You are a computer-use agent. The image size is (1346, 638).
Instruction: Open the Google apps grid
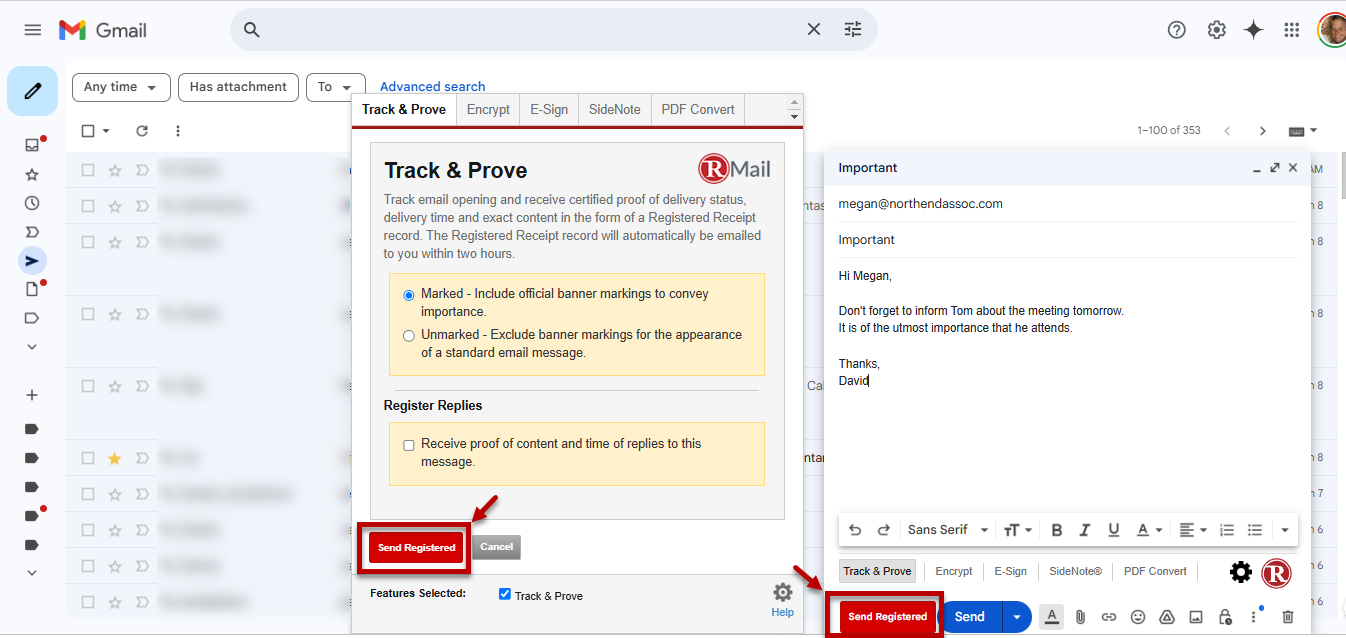point(1292,30)
